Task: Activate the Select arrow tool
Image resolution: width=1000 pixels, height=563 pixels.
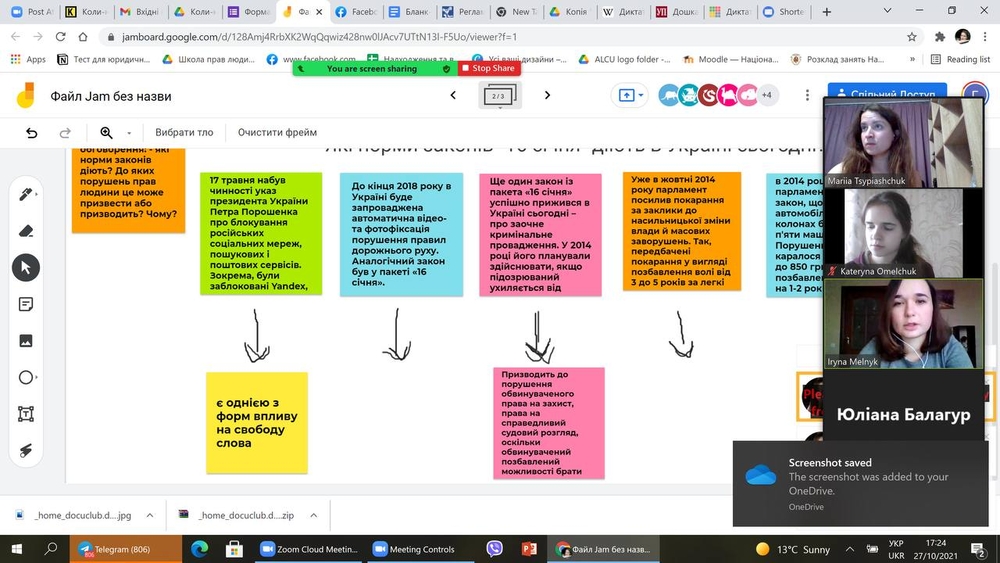Action: (x=27, y=267)
